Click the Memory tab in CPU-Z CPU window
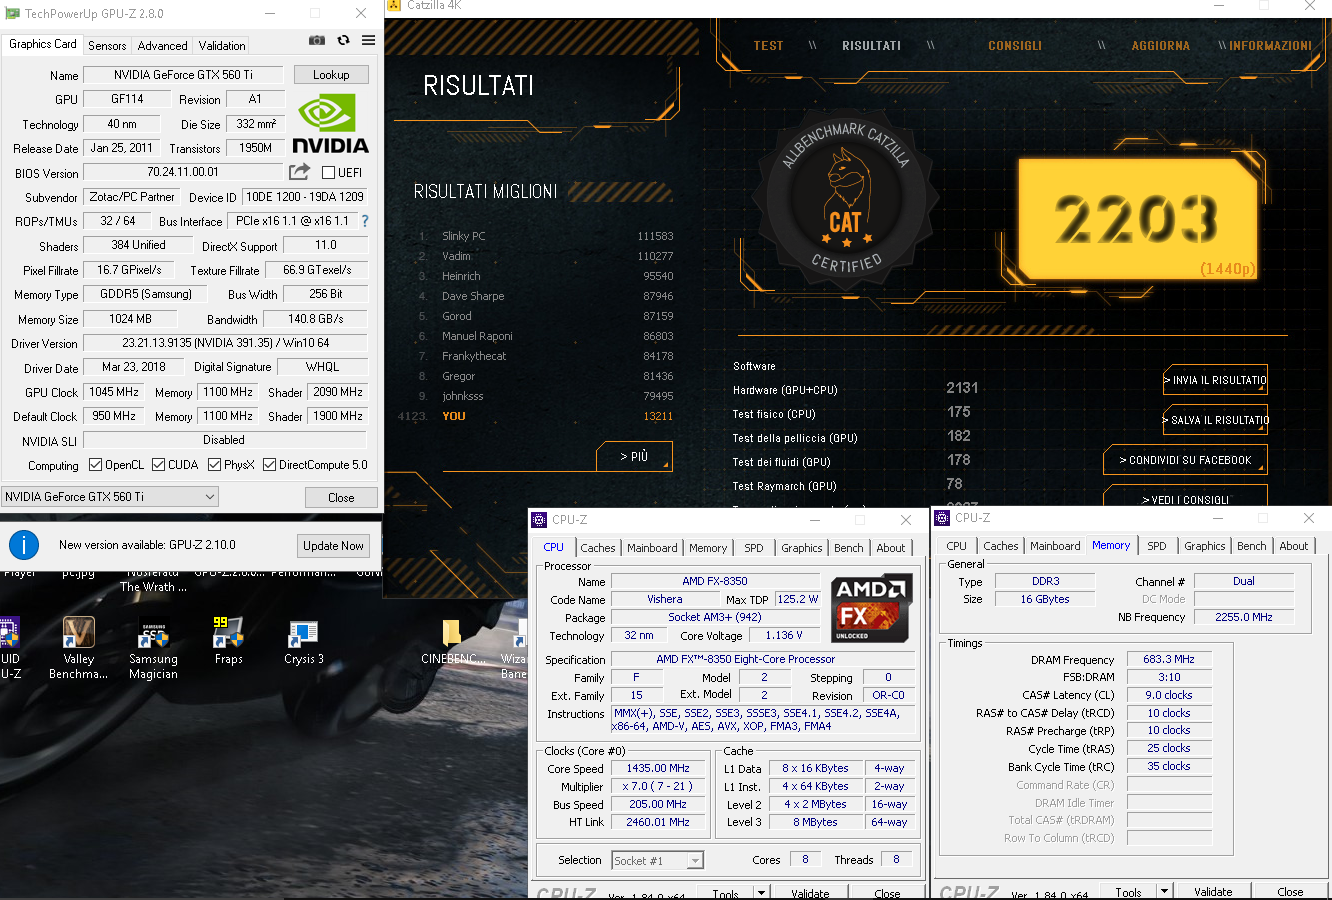Image resolution: width=1332 pixels, height=900 pixels. [708, 548]
